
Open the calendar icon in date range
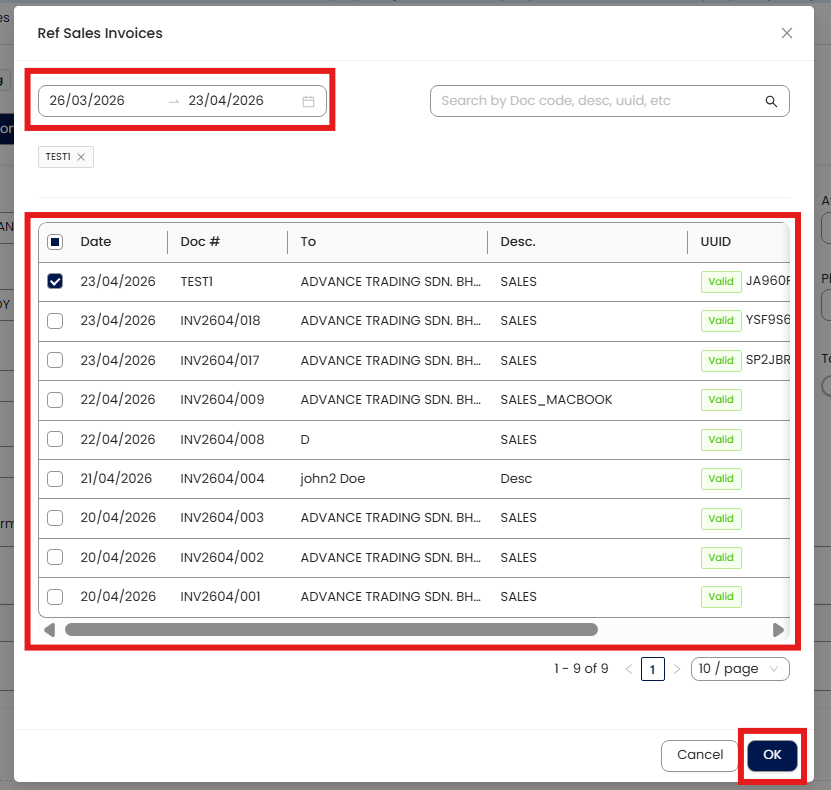(308, 101)
